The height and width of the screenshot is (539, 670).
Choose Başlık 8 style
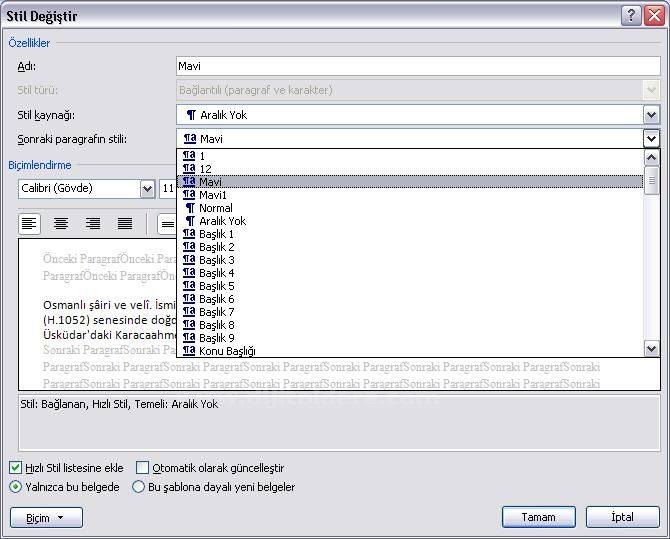point(410,325)
